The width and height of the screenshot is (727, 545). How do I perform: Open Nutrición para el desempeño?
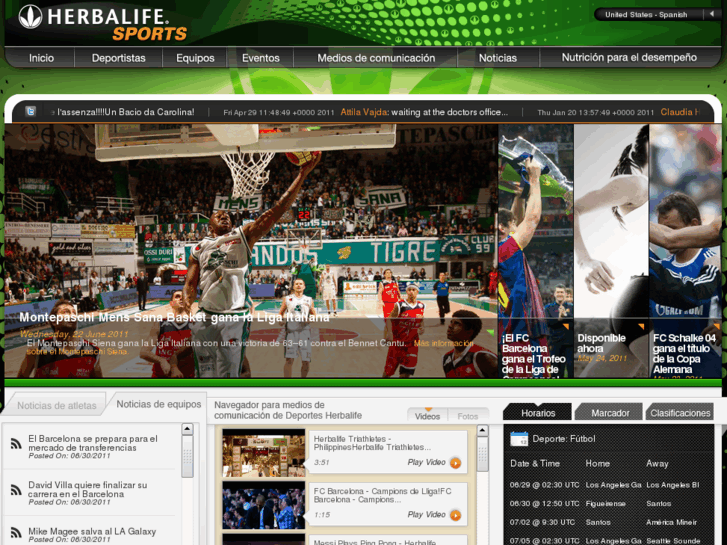629,58
